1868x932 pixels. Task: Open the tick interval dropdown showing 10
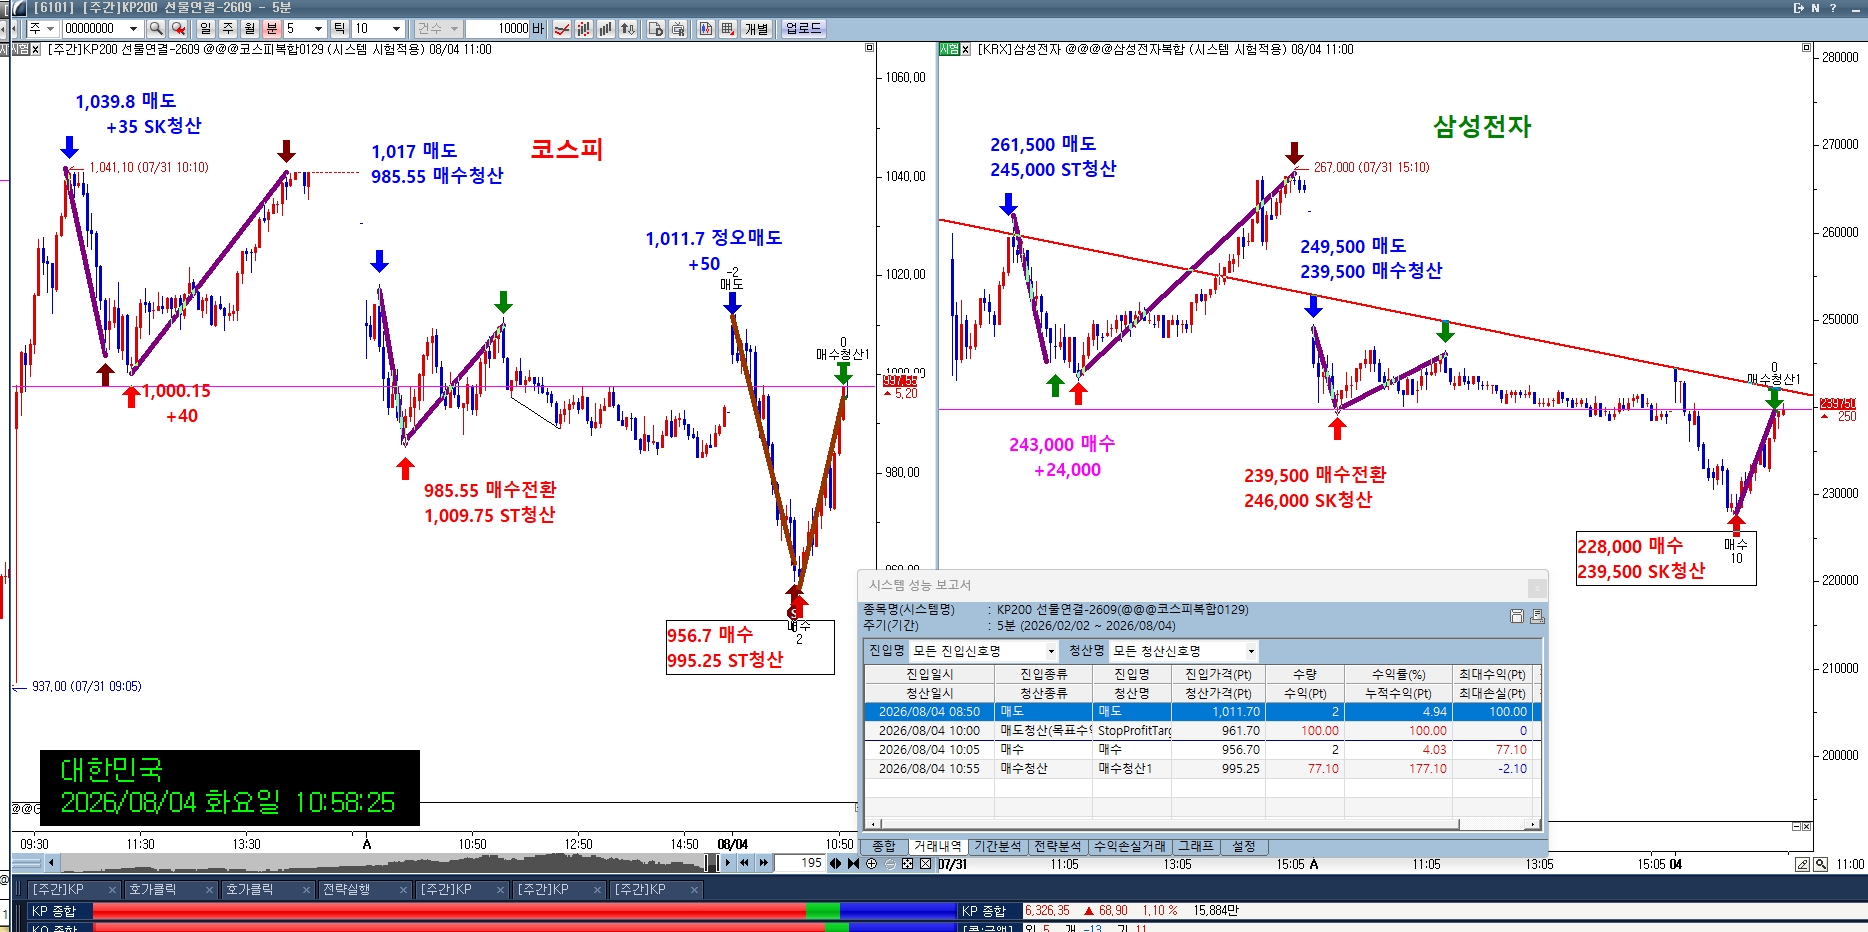396,29
